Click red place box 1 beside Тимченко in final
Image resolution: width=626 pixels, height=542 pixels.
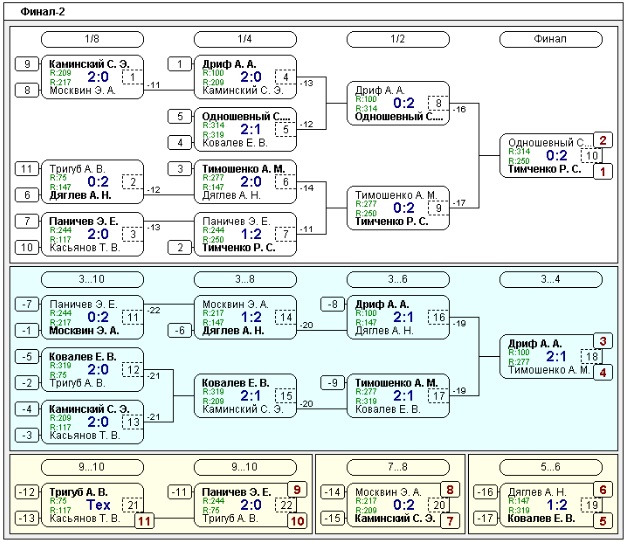[x=603, y=172]
